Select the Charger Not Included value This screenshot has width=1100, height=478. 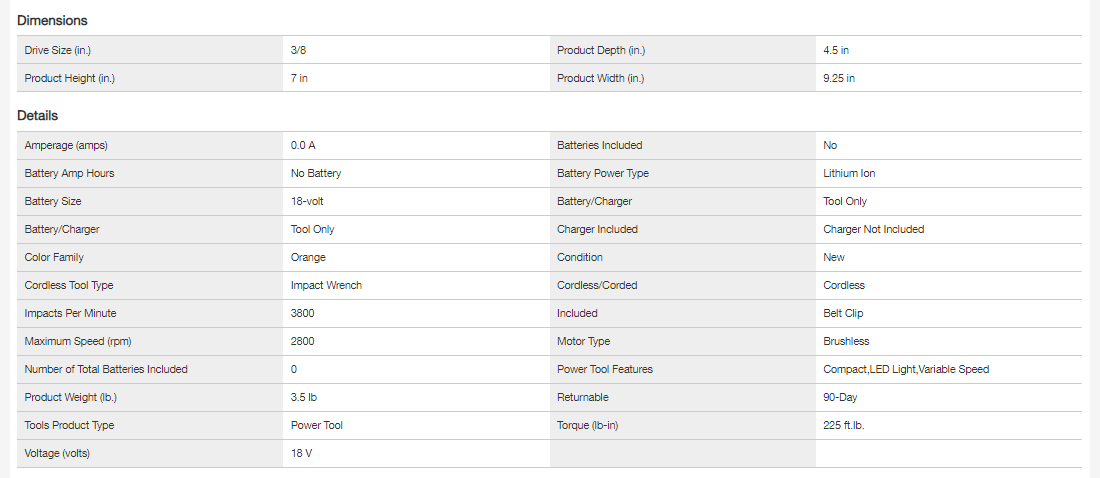(x=873, y=229)
